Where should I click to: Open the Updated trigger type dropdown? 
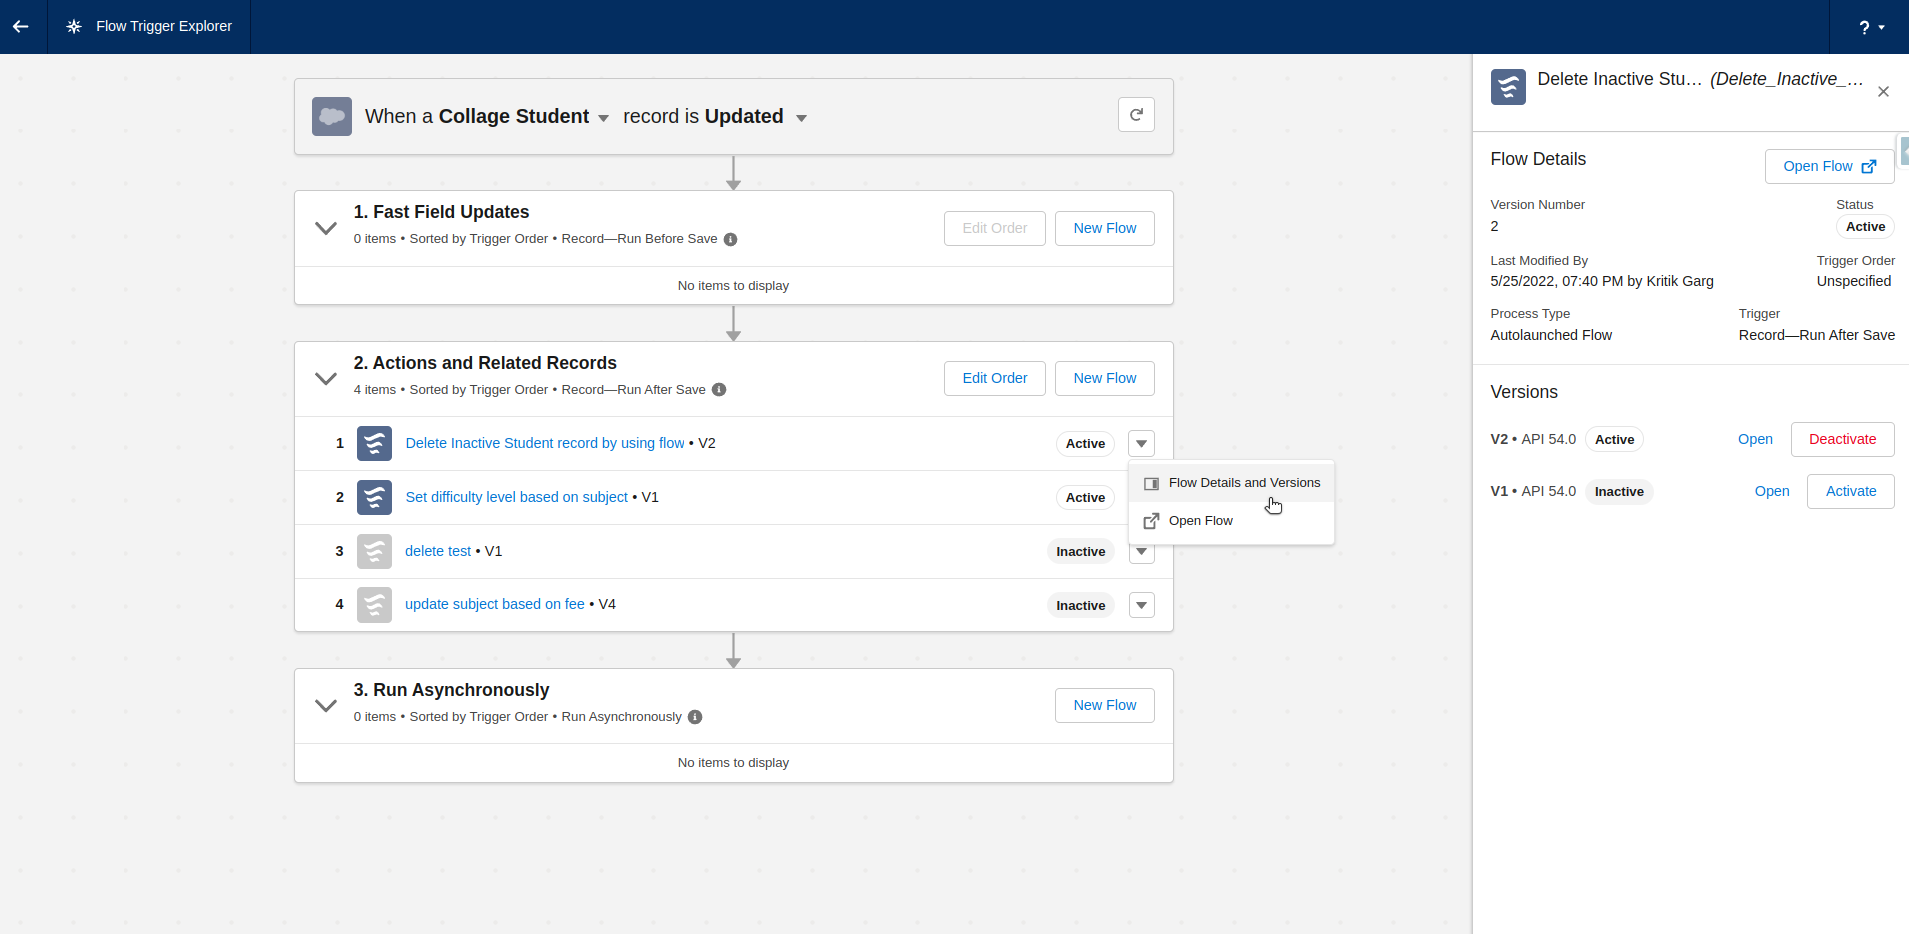[801, 117]
